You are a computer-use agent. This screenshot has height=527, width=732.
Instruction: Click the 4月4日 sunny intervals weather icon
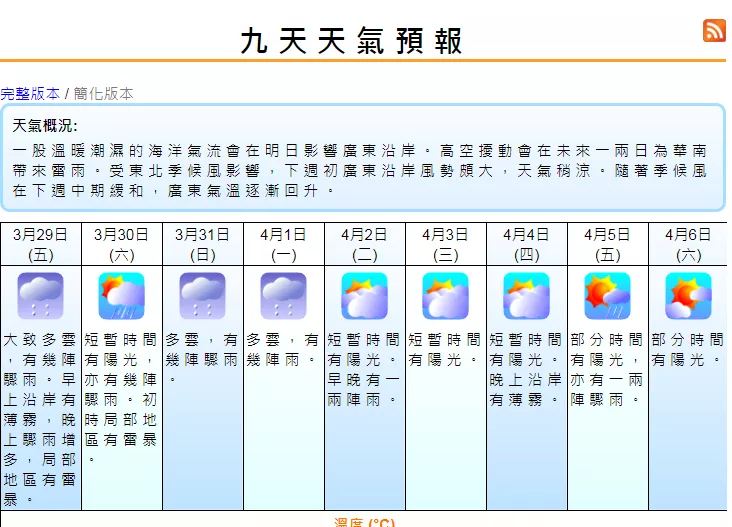(527, 296)
